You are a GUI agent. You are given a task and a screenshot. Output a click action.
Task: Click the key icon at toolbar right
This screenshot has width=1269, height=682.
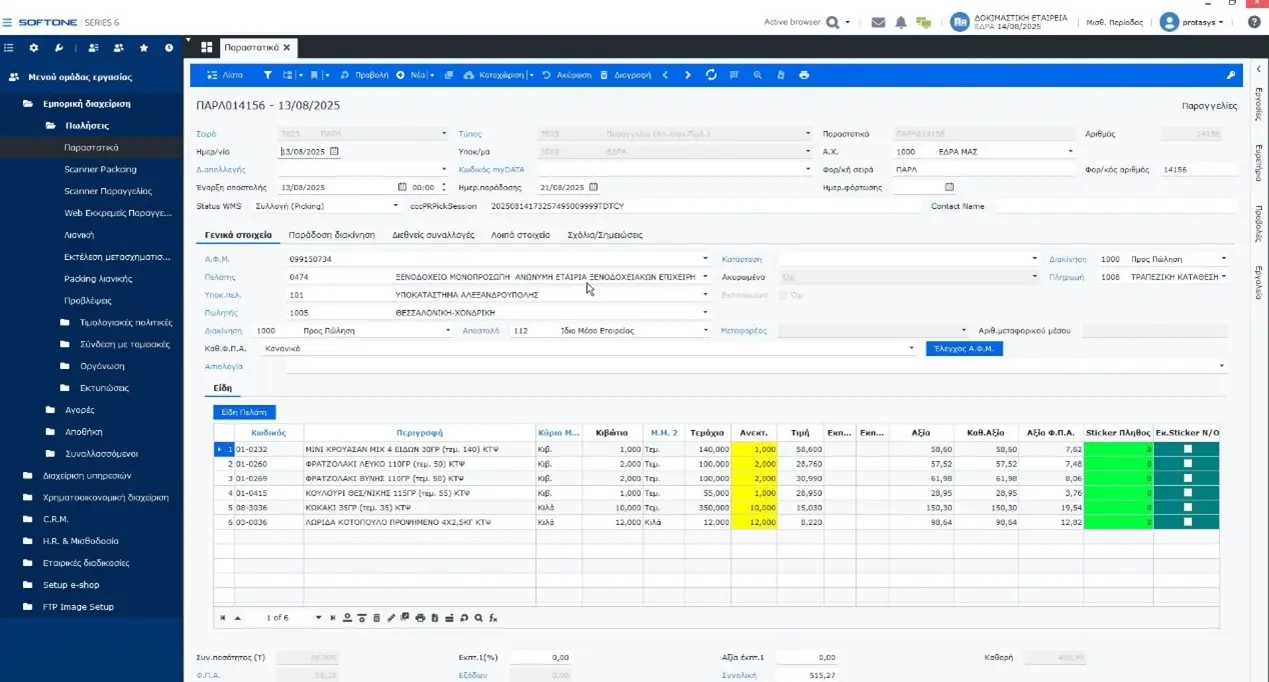(1231, 75)
